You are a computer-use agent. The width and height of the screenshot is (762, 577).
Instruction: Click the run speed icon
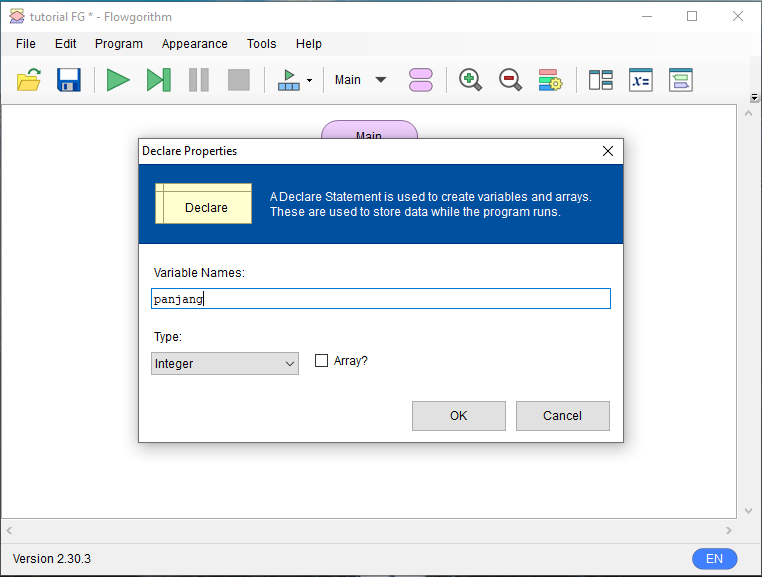click(x=289, y=80)
